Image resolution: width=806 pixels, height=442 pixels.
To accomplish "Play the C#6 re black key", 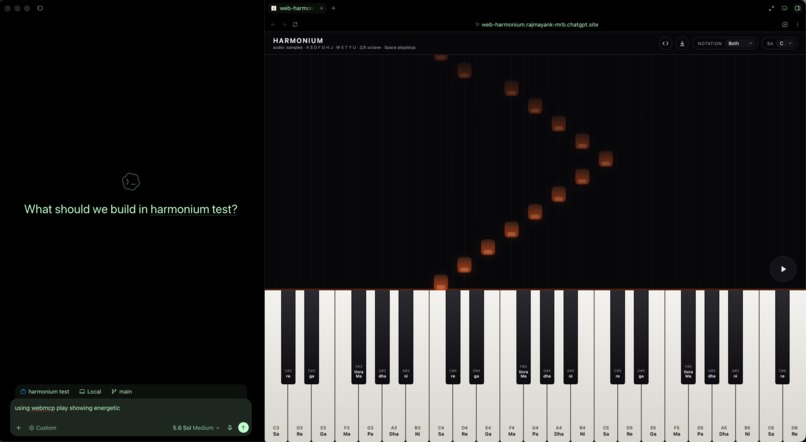I will coord(782,337).
